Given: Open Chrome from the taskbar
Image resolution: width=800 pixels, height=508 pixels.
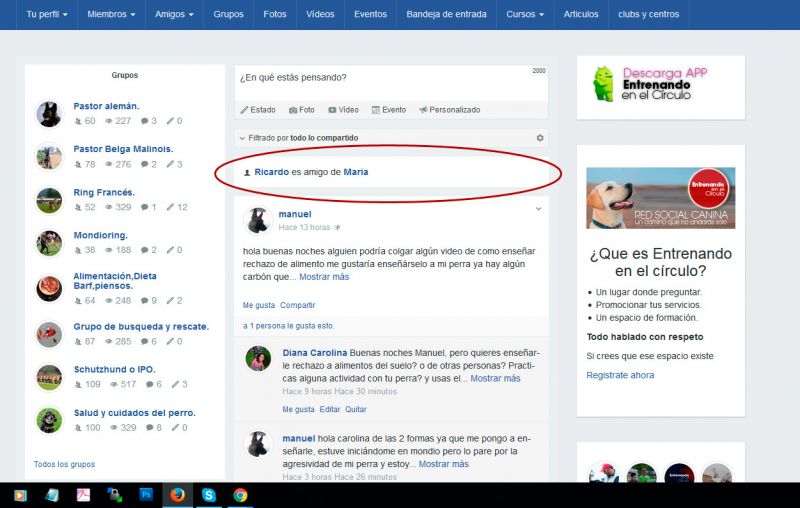Looking at the screenshot, I should tap(240, 495).
